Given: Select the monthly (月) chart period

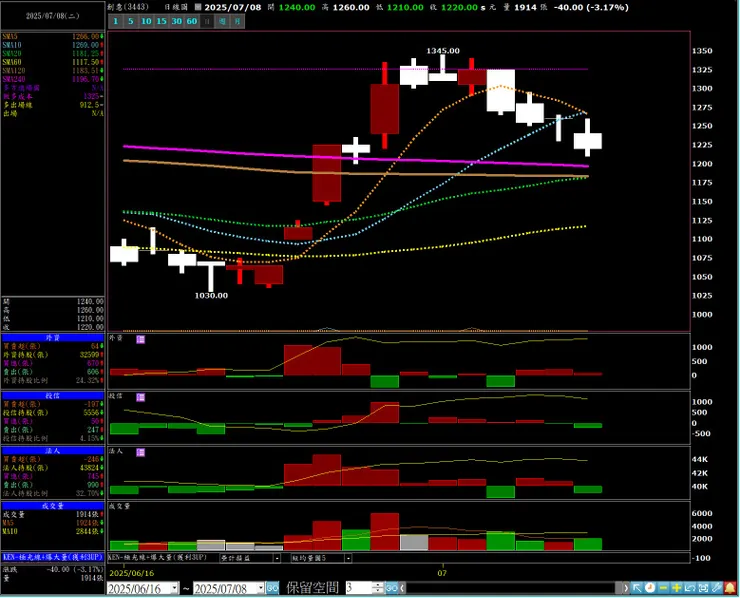Looking at the screenshot, I should [237, 21].
